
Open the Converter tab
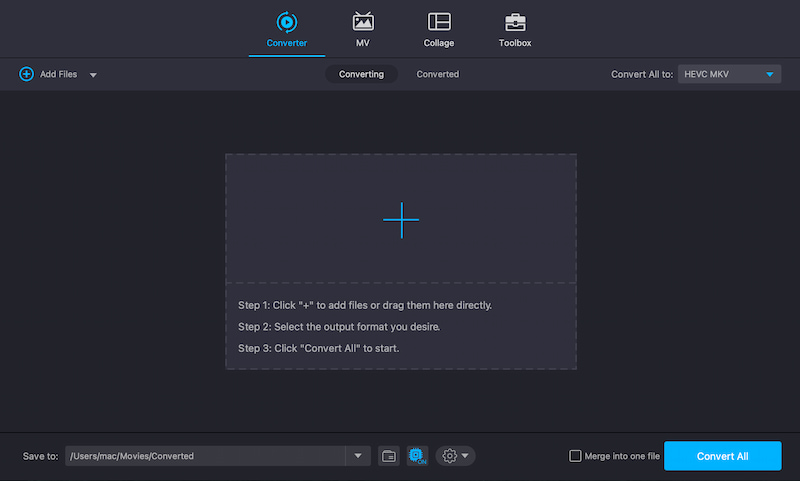pos(286,30)
